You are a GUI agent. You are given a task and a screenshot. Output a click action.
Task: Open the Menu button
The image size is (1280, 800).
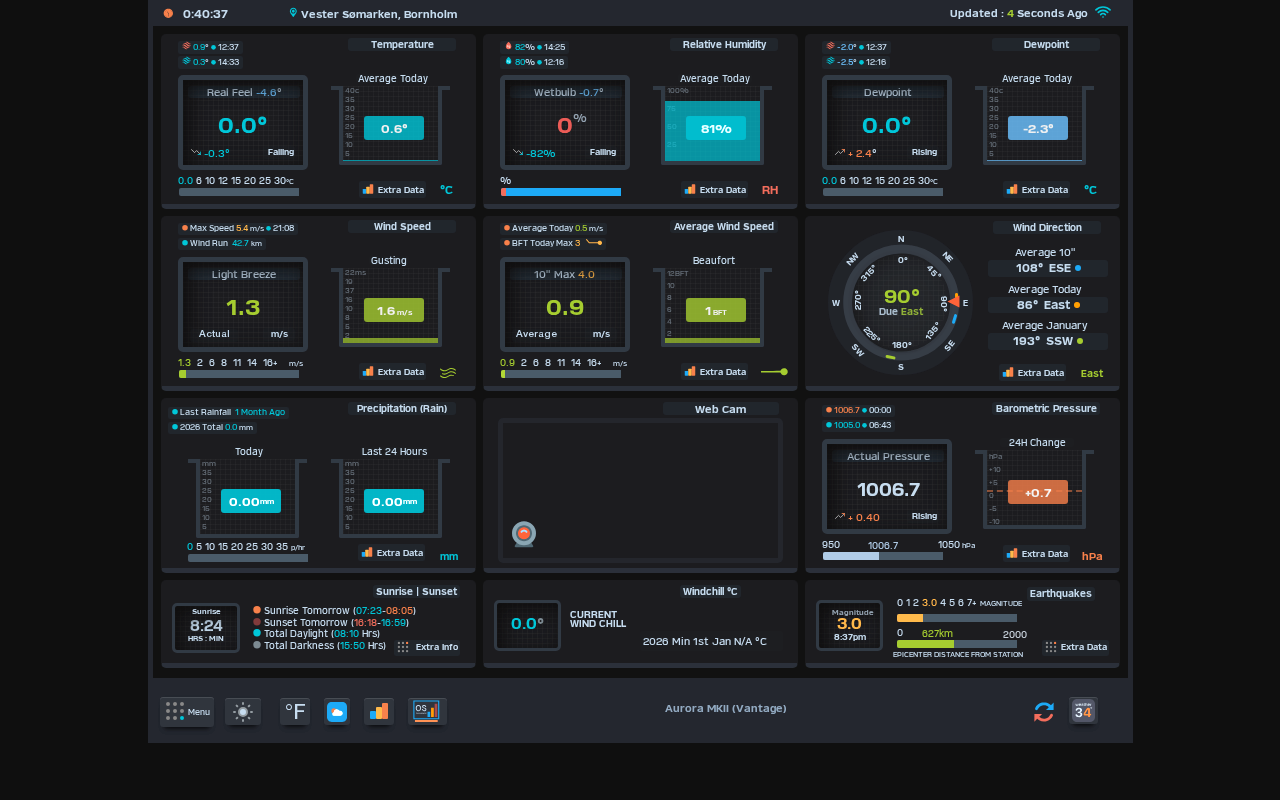coord(187,711)
